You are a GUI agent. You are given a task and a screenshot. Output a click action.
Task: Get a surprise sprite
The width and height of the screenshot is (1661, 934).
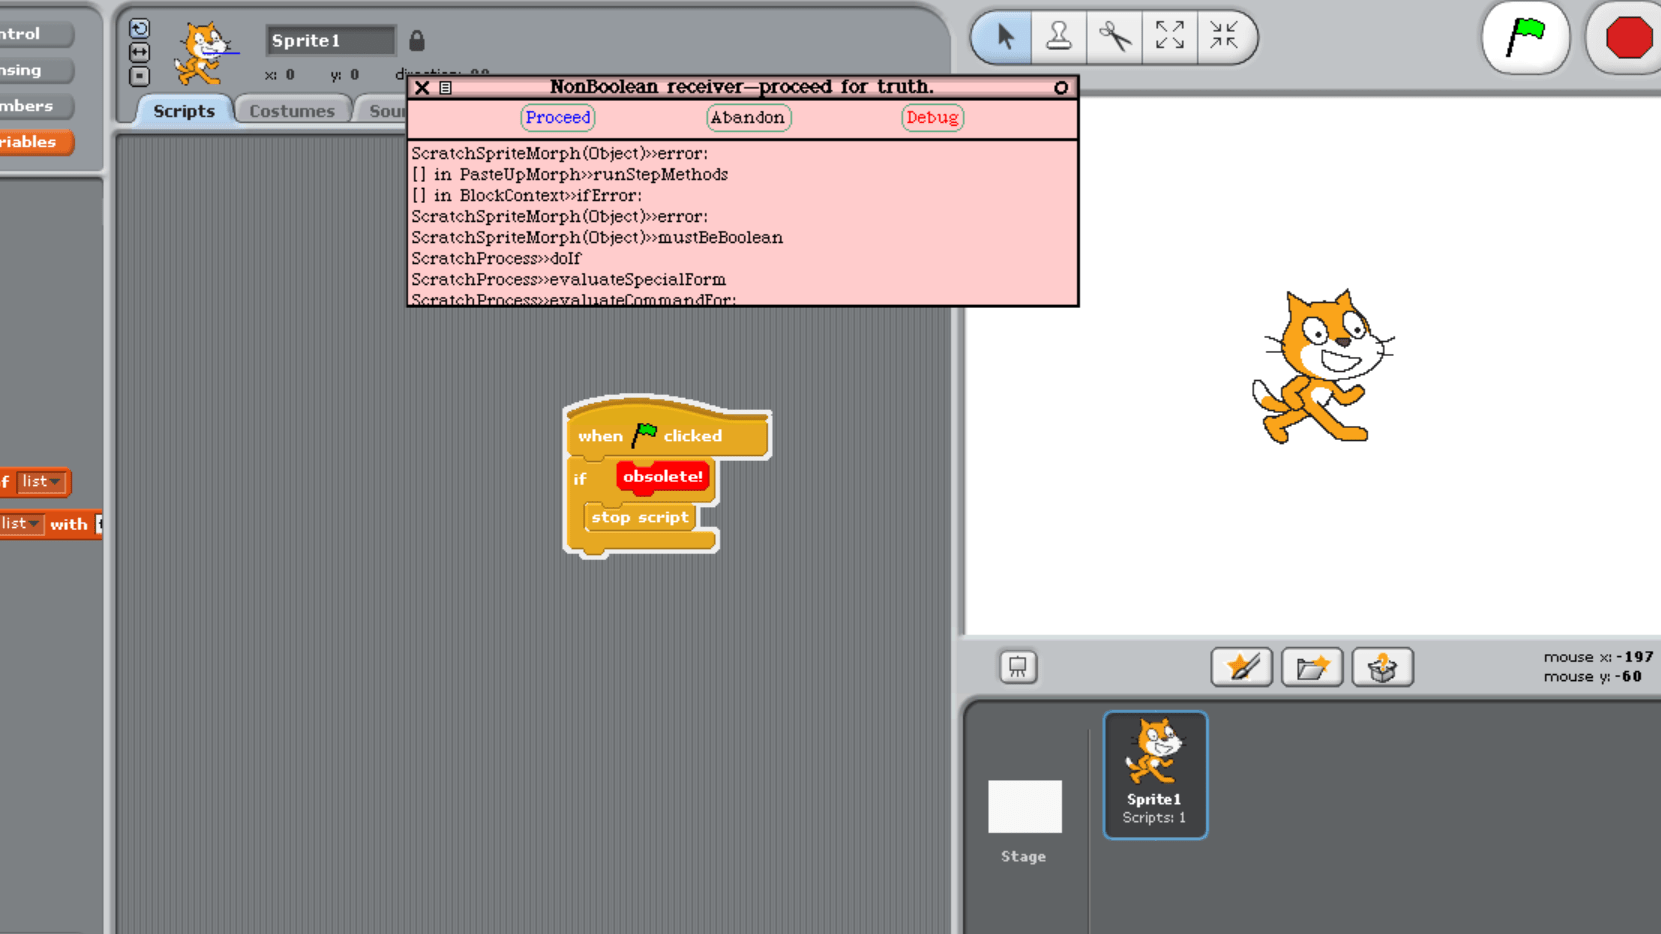coord(1383,667)
